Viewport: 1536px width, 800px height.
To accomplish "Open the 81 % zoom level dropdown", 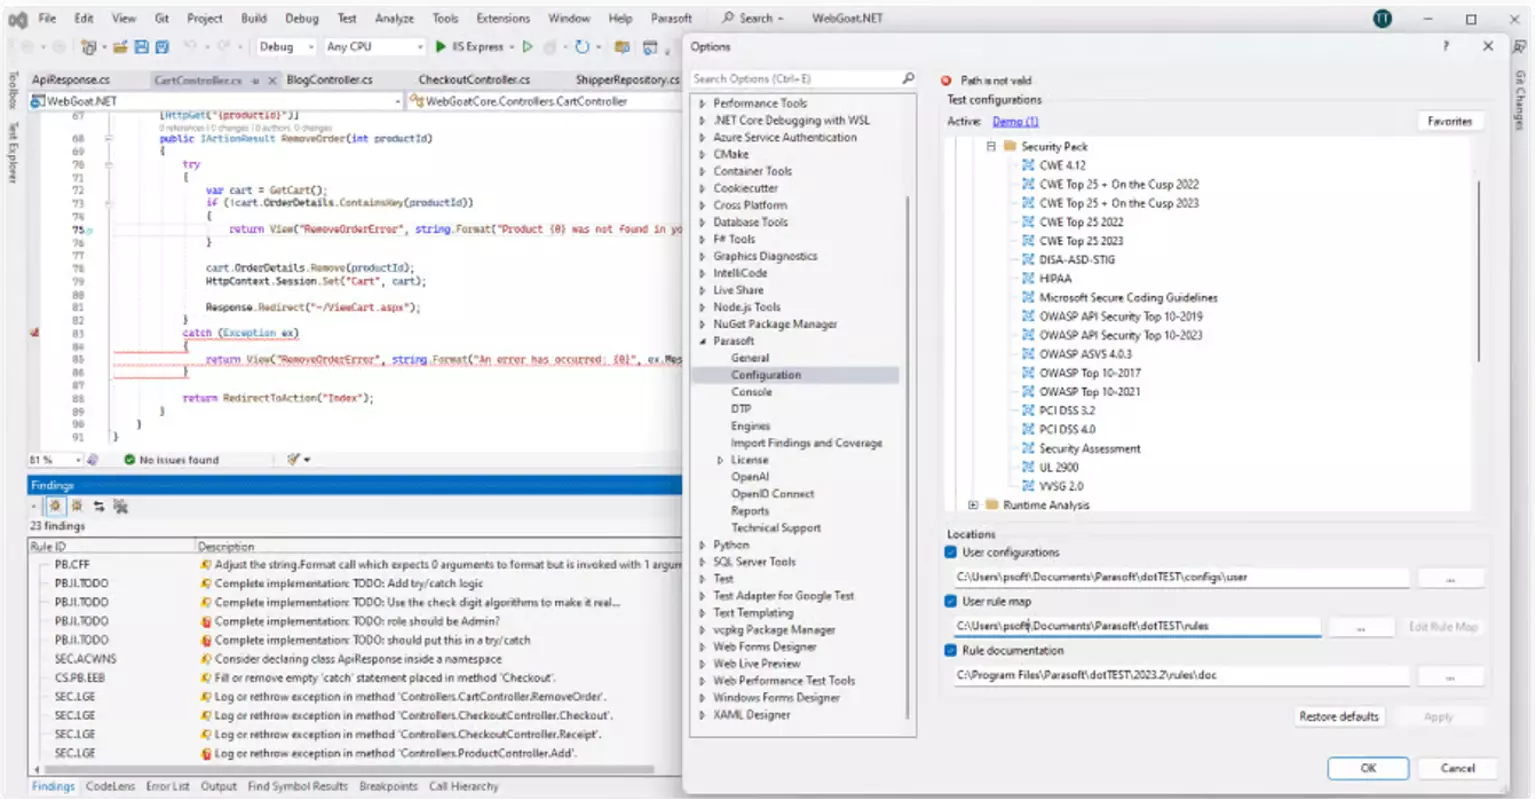I will pos(55,460).
